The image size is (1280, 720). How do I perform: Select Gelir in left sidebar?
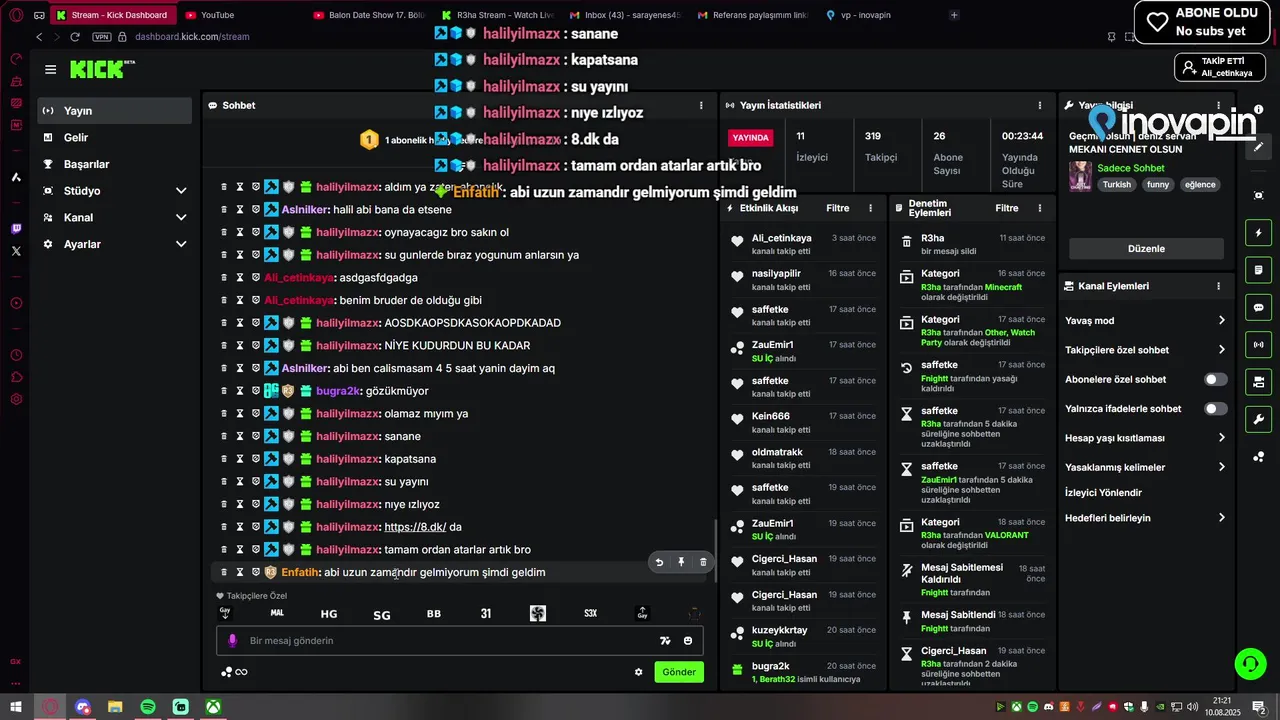tap(115, 138)
